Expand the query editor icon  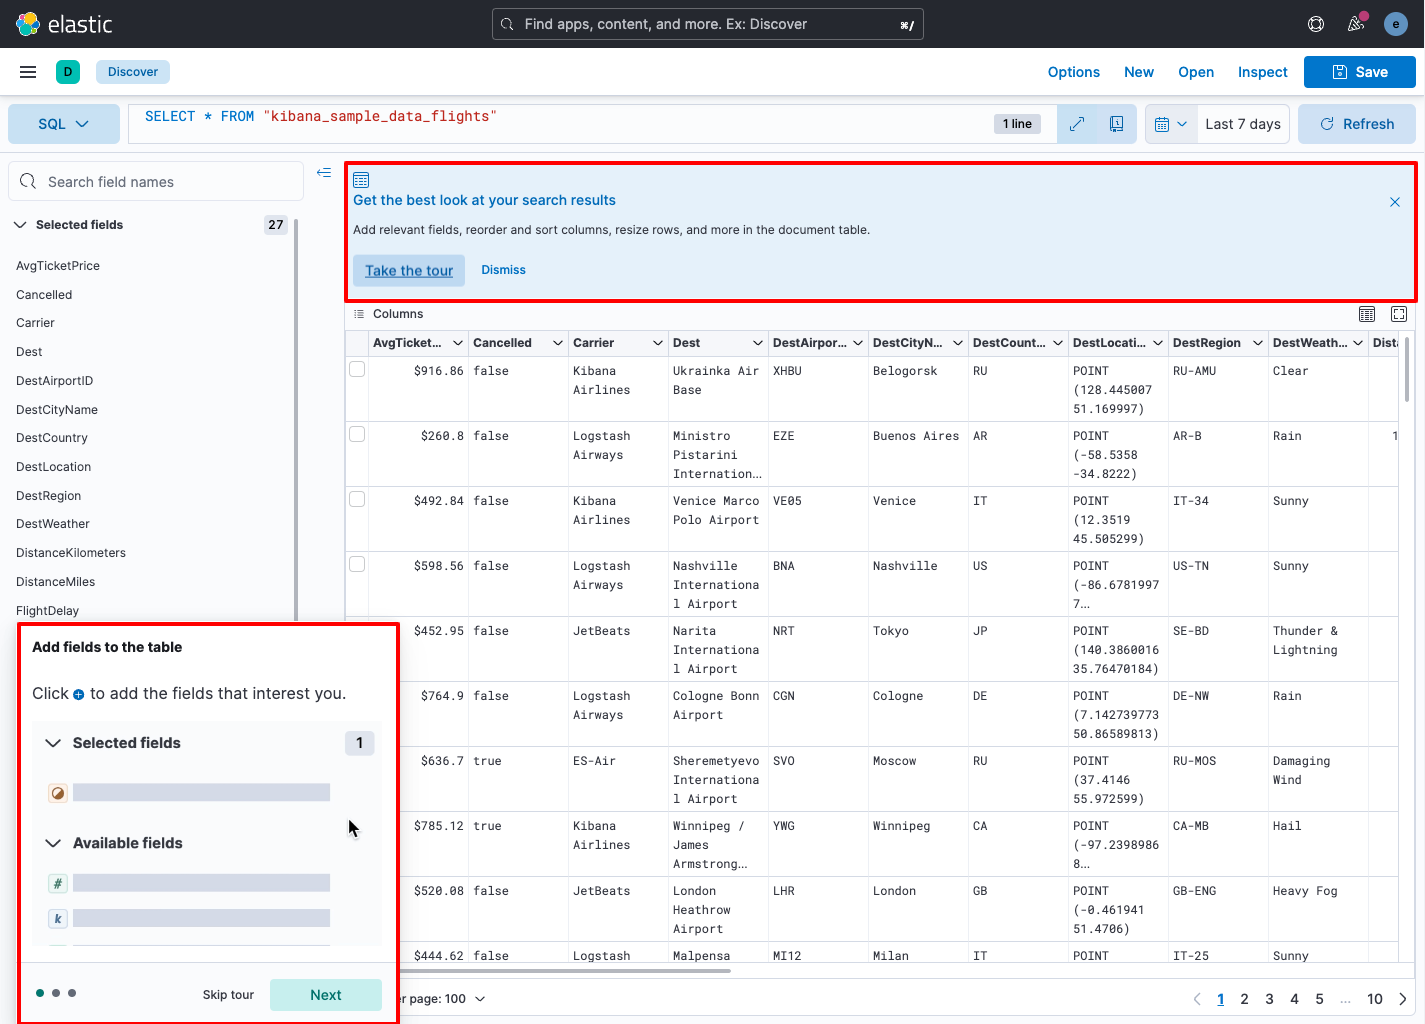coord(1077,124)
